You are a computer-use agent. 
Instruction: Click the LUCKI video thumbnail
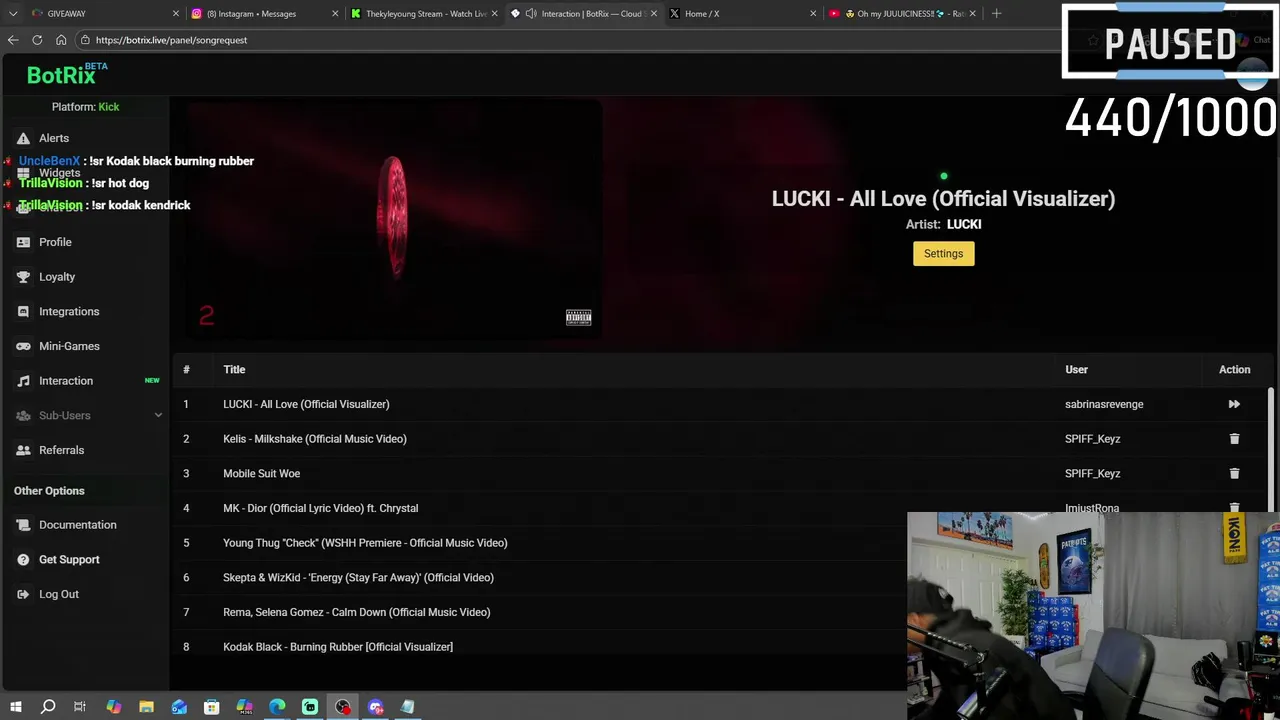click(393, 220)
